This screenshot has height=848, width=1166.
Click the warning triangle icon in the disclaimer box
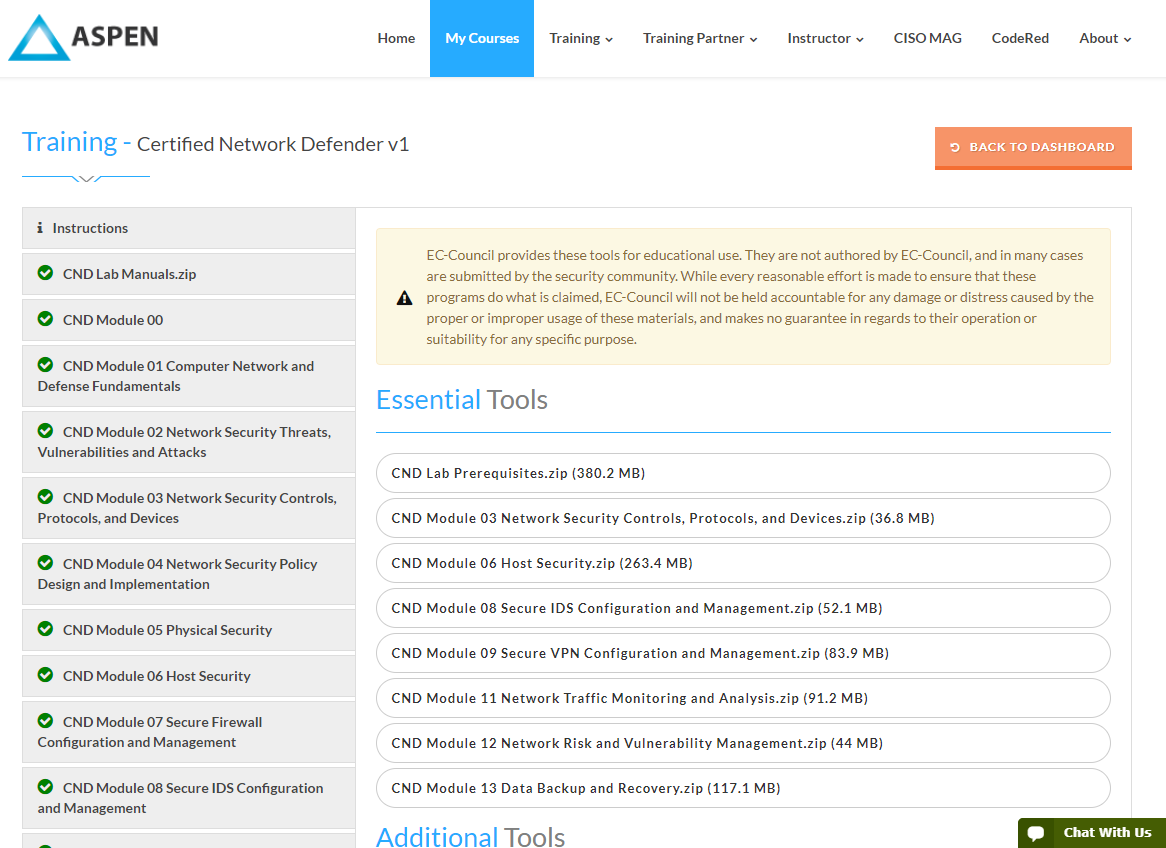(x=405, y=298)
